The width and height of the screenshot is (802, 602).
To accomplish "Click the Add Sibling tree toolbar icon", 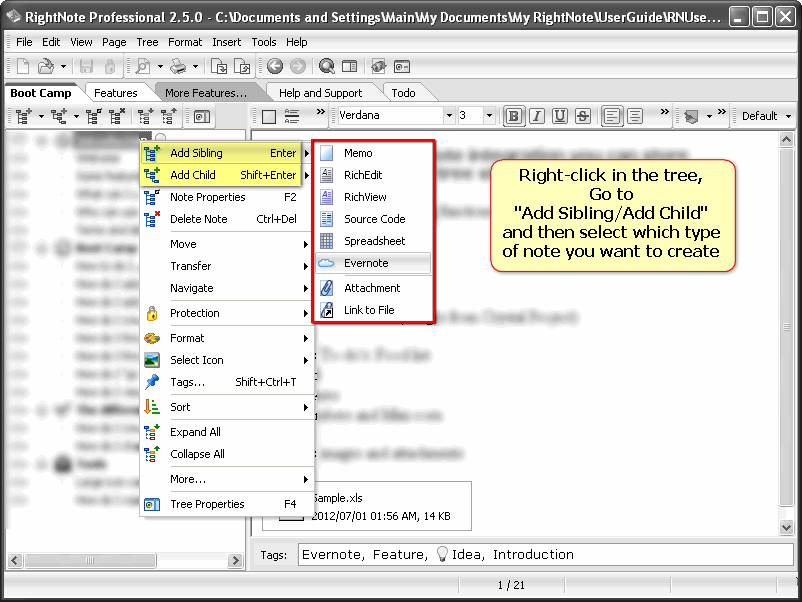I will click(23, 117).
